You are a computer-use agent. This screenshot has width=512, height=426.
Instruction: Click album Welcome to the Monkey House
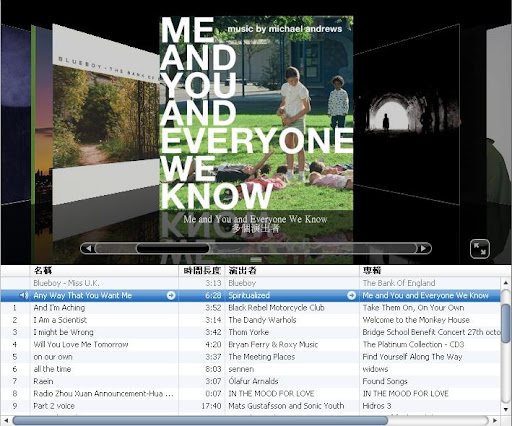tap(416, 320)
